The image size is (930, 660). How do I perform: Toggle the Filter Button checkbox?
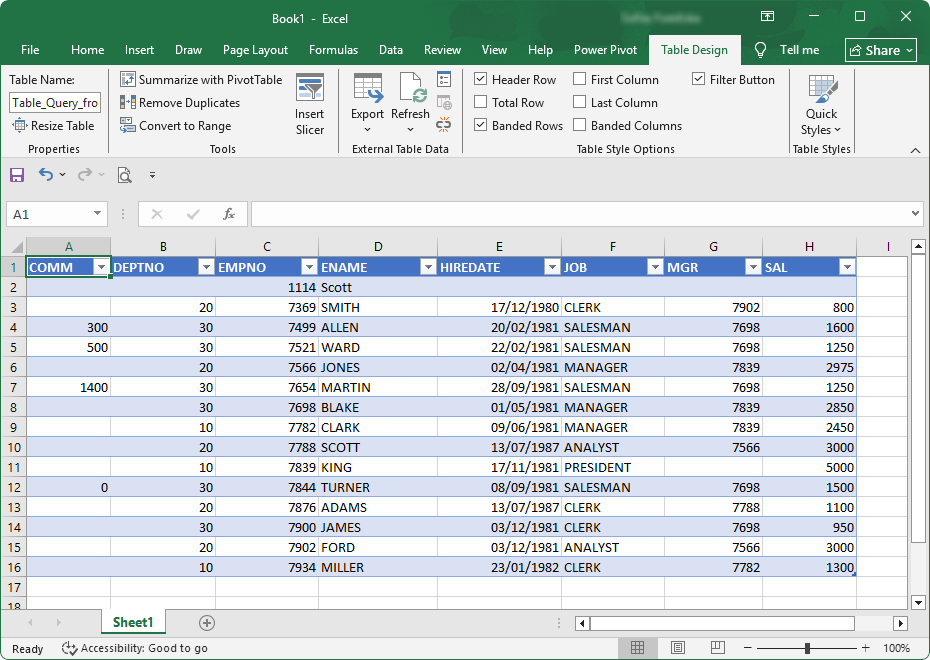click(699, 79)
